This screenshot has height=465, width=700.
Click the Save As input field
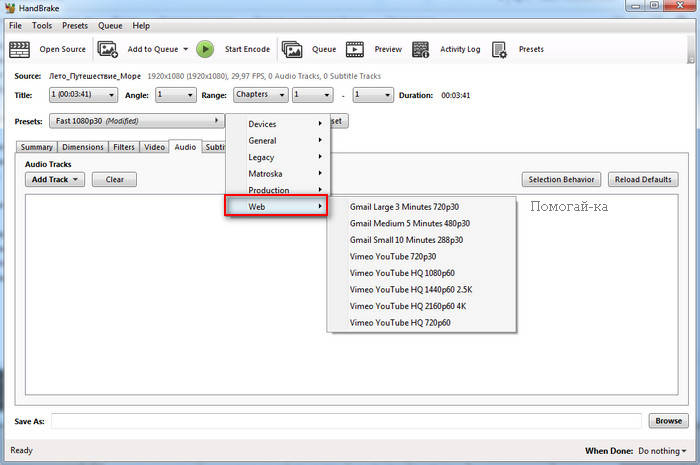pyautogui.click(x=346, y=421)
